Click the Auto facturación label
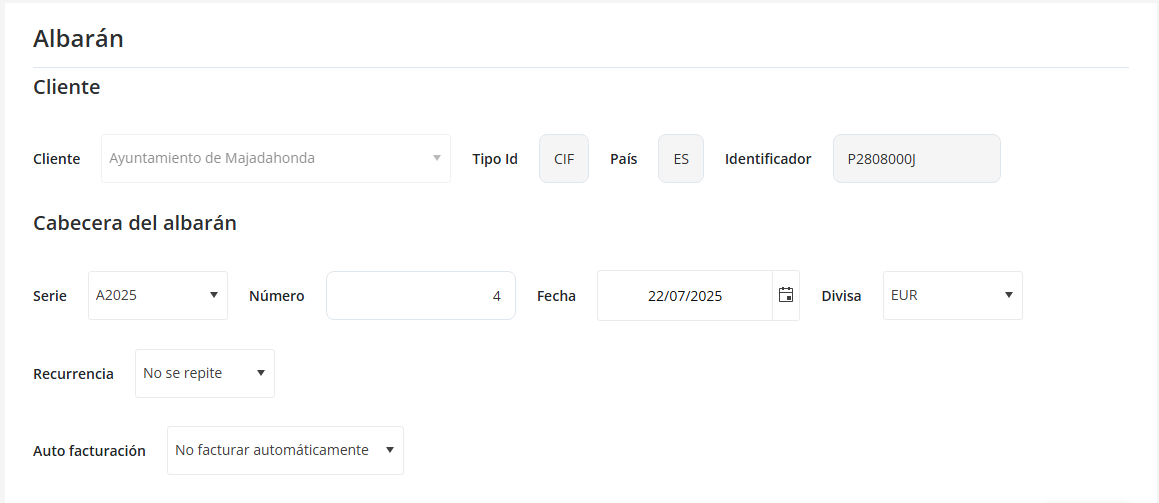 click(x=89, y=451)
